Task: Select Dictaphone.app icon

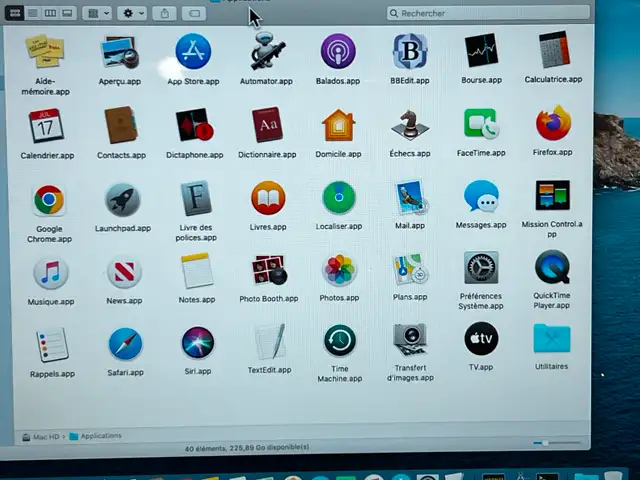Action: click(x=195, y=124)
